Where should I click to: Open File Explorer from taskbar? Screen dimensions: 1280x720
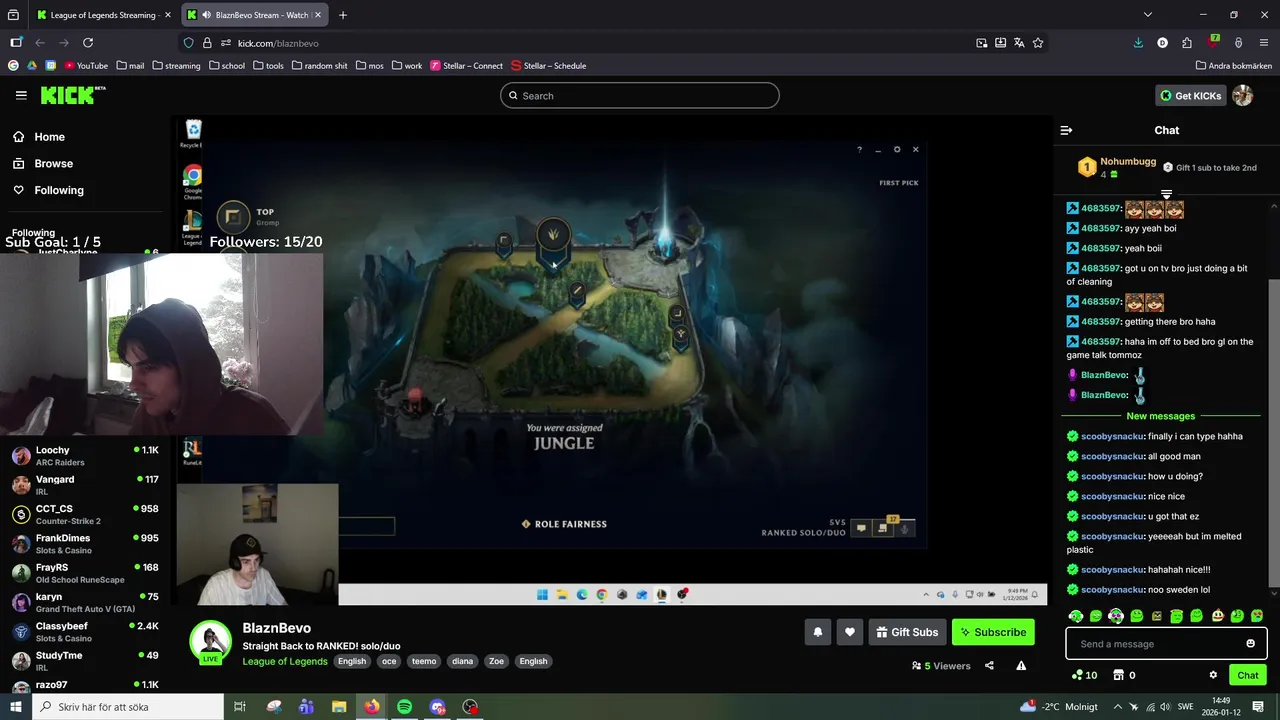(339, 707)
